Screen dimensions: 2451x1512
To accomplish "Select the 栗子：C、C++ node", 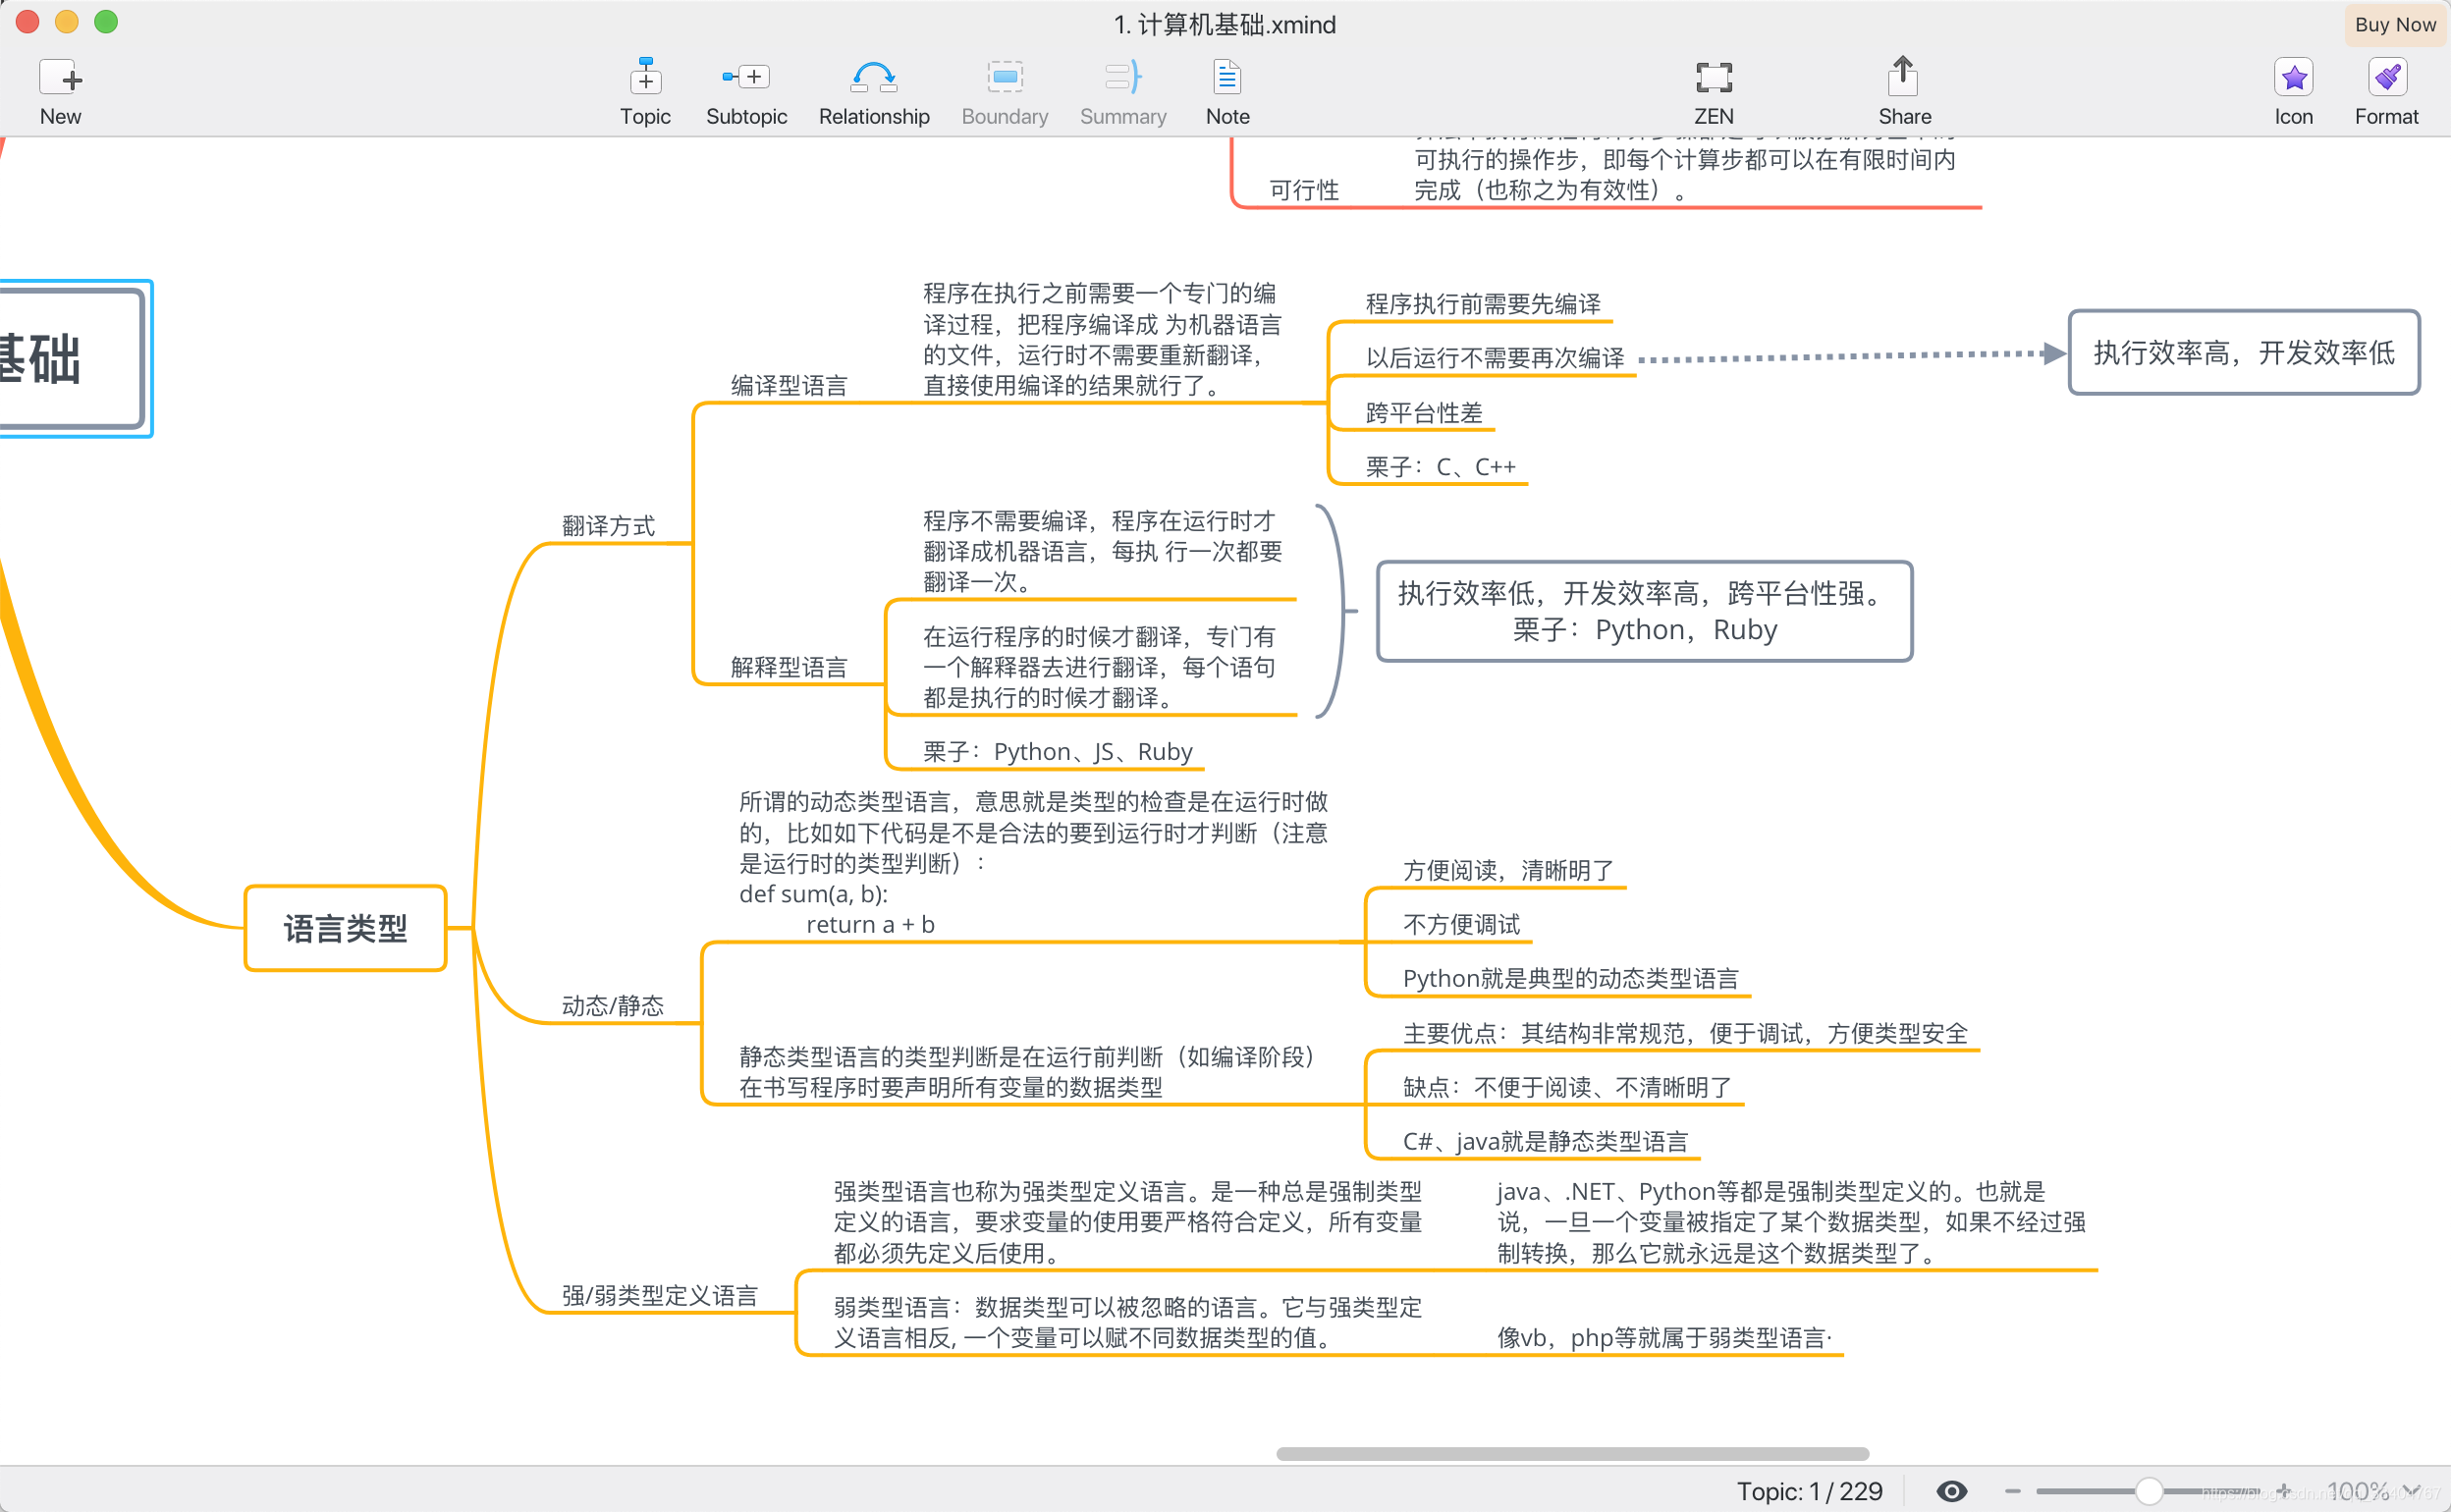I will 1440,467.
